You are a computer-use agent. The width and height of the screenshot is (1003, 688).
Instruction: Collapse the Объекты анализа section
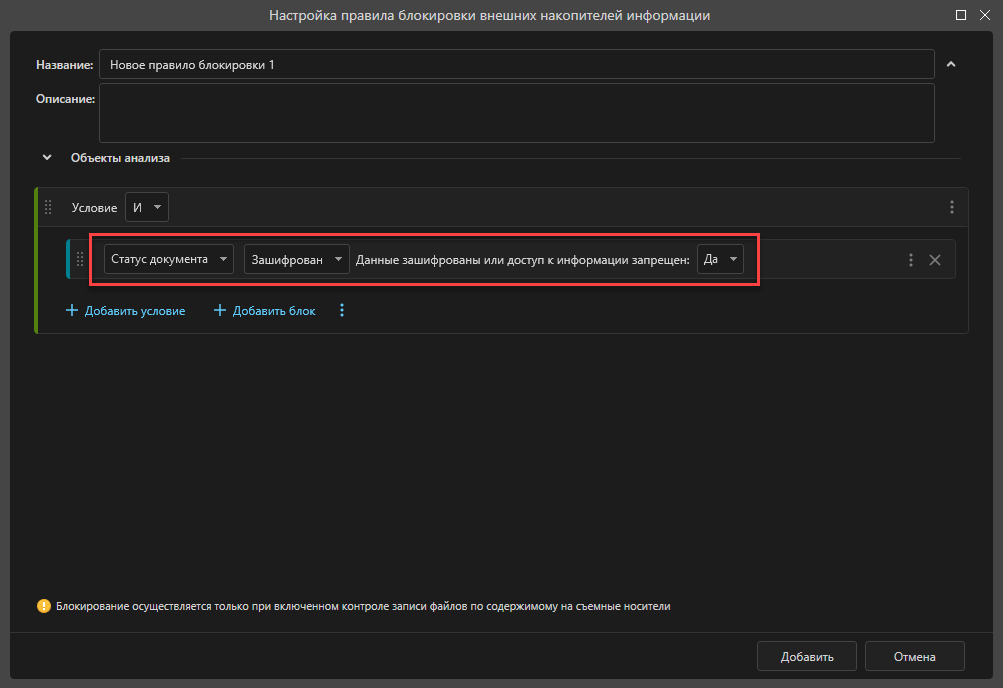point(47,157)
